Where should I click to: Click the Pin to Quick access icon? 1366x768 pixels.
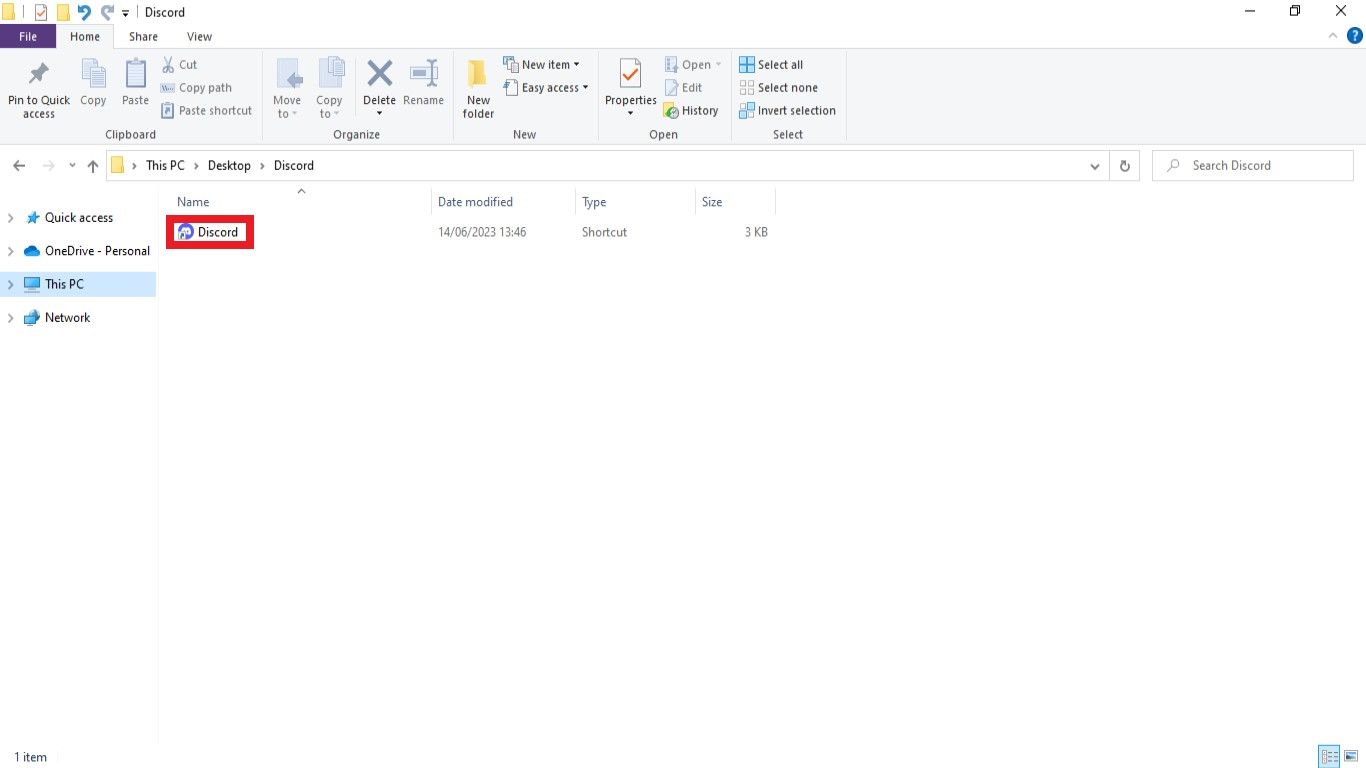38,86
